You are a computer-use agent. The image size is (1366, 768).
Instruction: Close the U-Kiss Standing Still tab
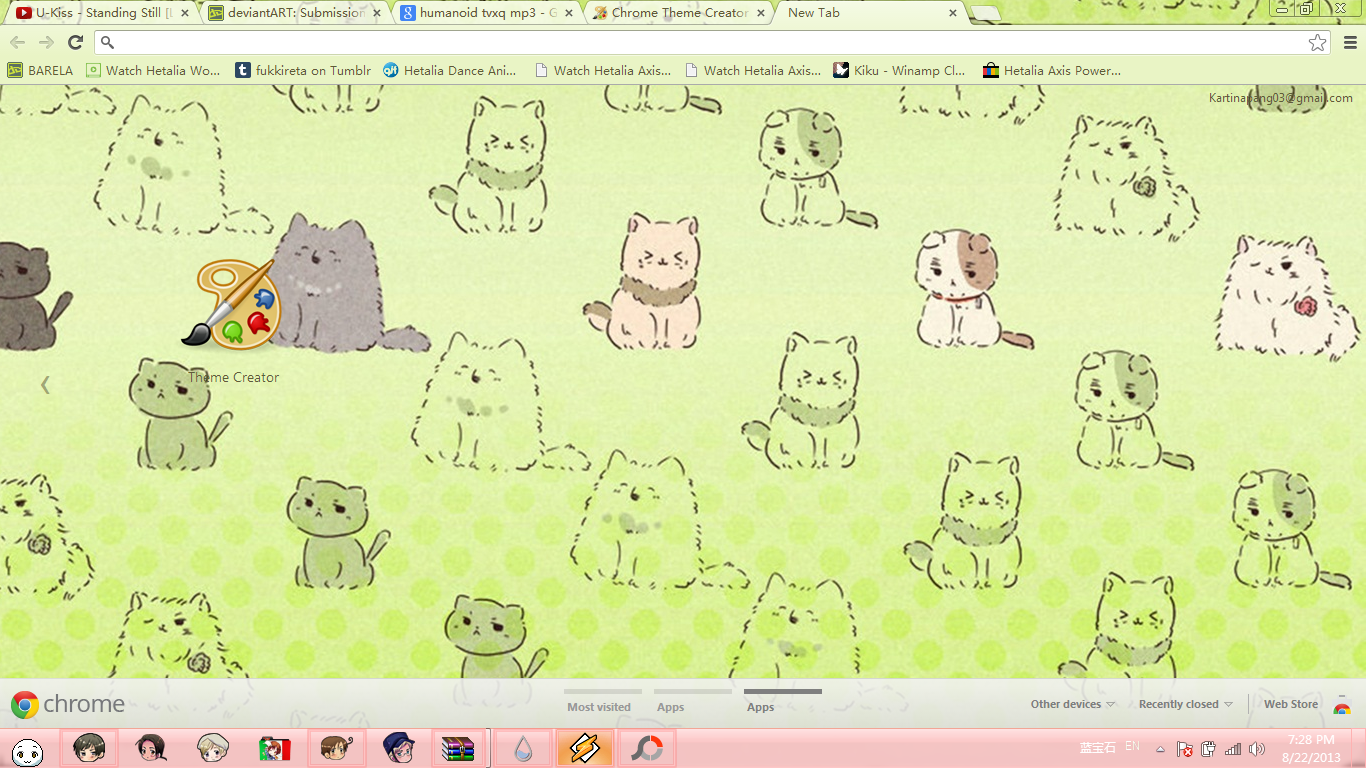(x=184, y=13)
